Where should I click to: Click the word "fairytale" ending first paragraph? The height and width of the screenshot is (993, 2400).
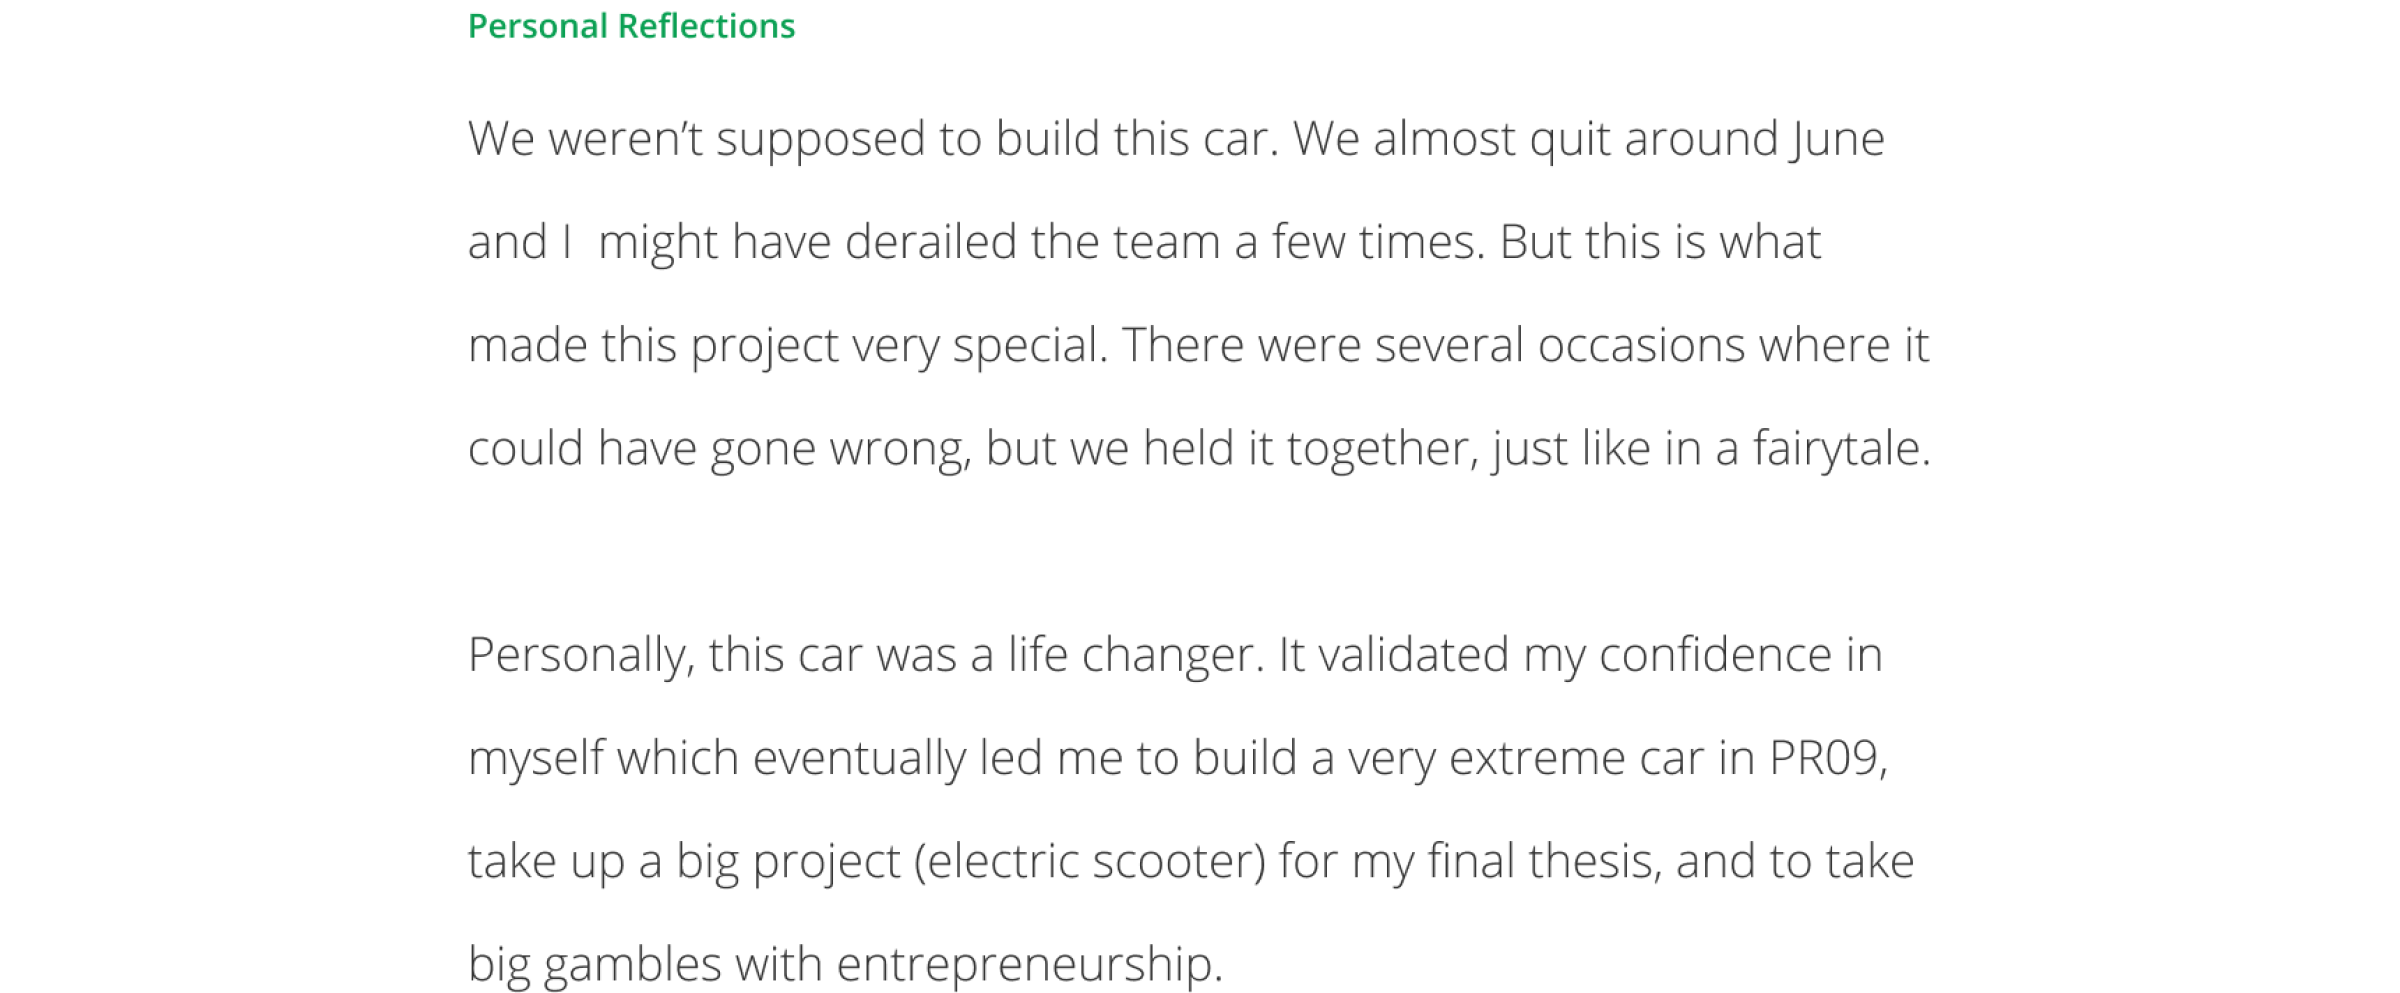[1837, 448]
